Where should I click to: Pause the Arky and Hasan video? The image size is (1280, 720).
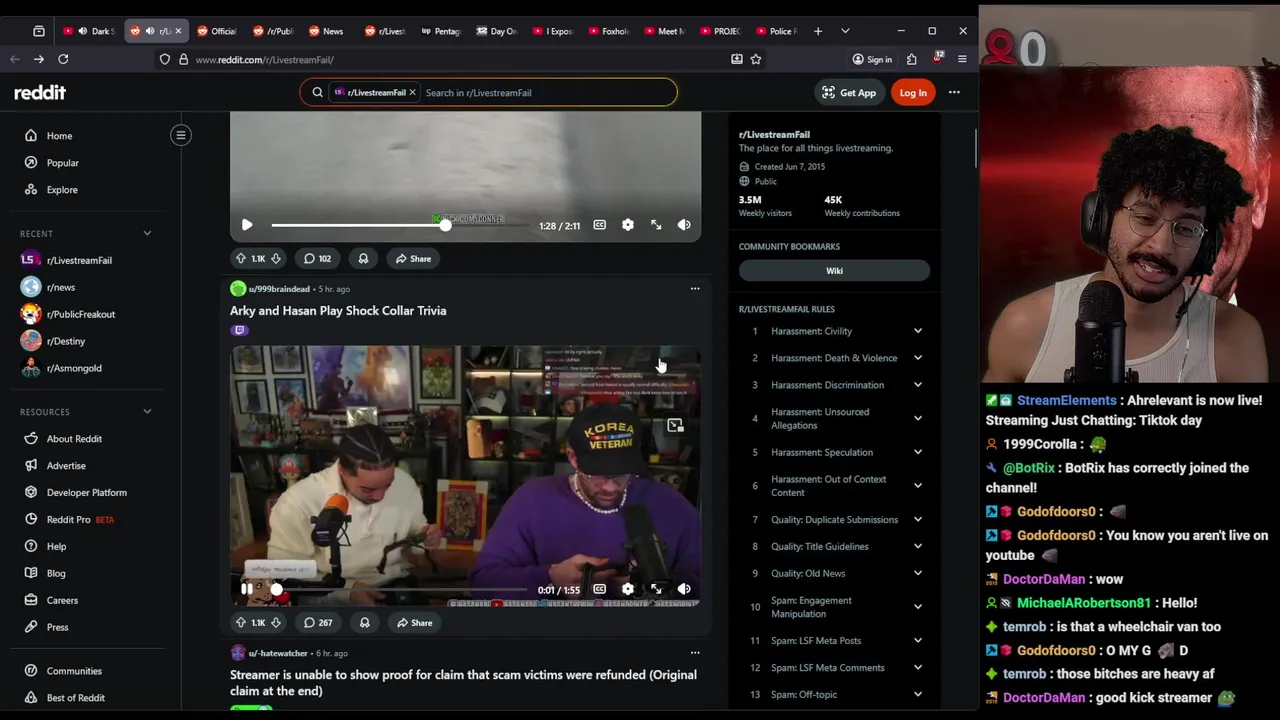[247, 589]
